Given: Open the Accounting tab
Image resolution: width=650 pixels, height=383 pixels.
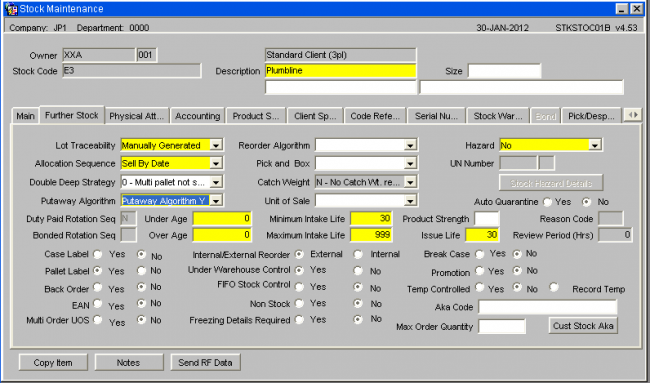Looking at the screenshot, I should coord(197,116).
